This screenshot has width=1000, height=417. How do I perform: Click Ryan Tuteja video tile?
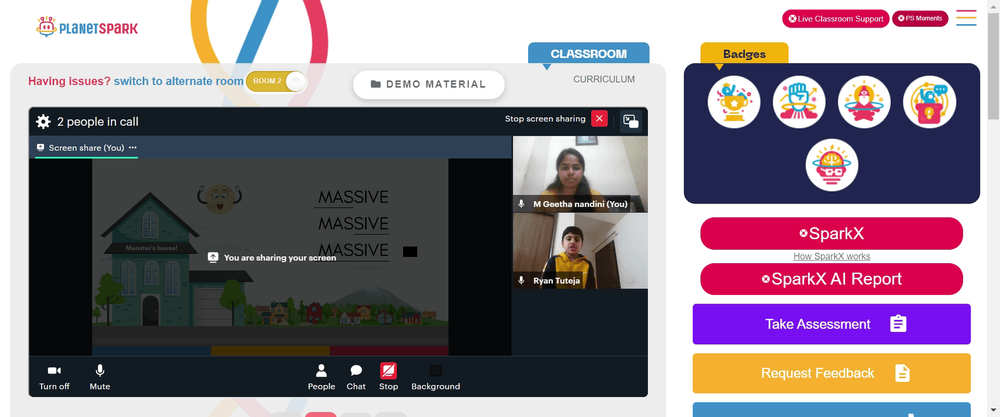pos(580,251)
